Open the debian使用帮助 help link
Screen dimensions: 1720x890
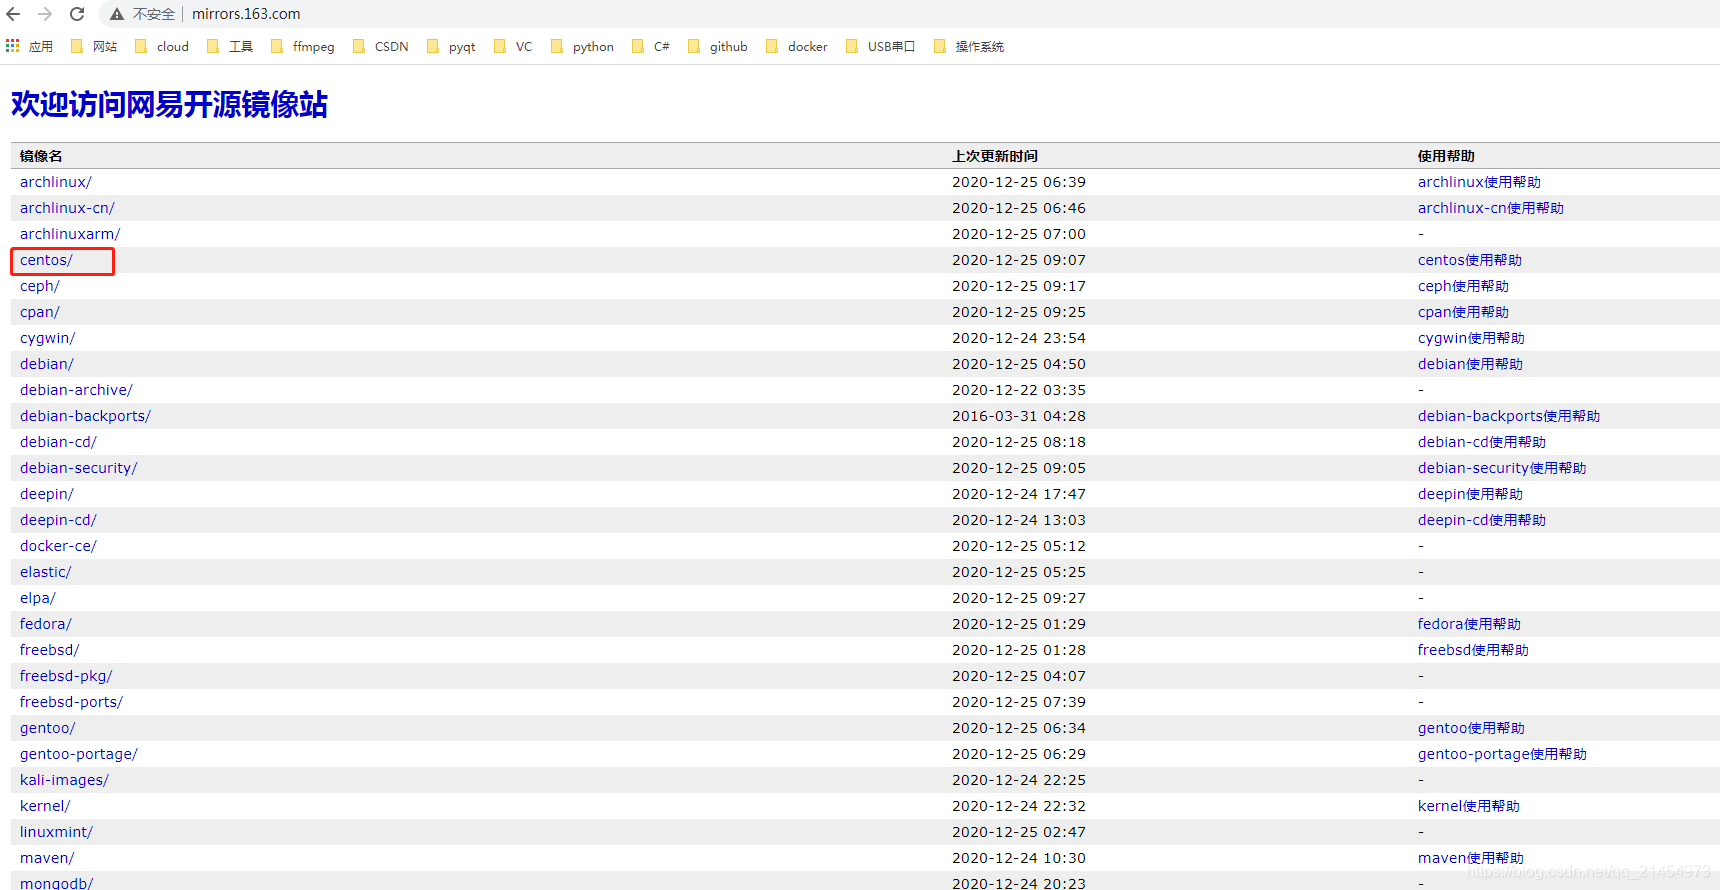click(1470, 364)
